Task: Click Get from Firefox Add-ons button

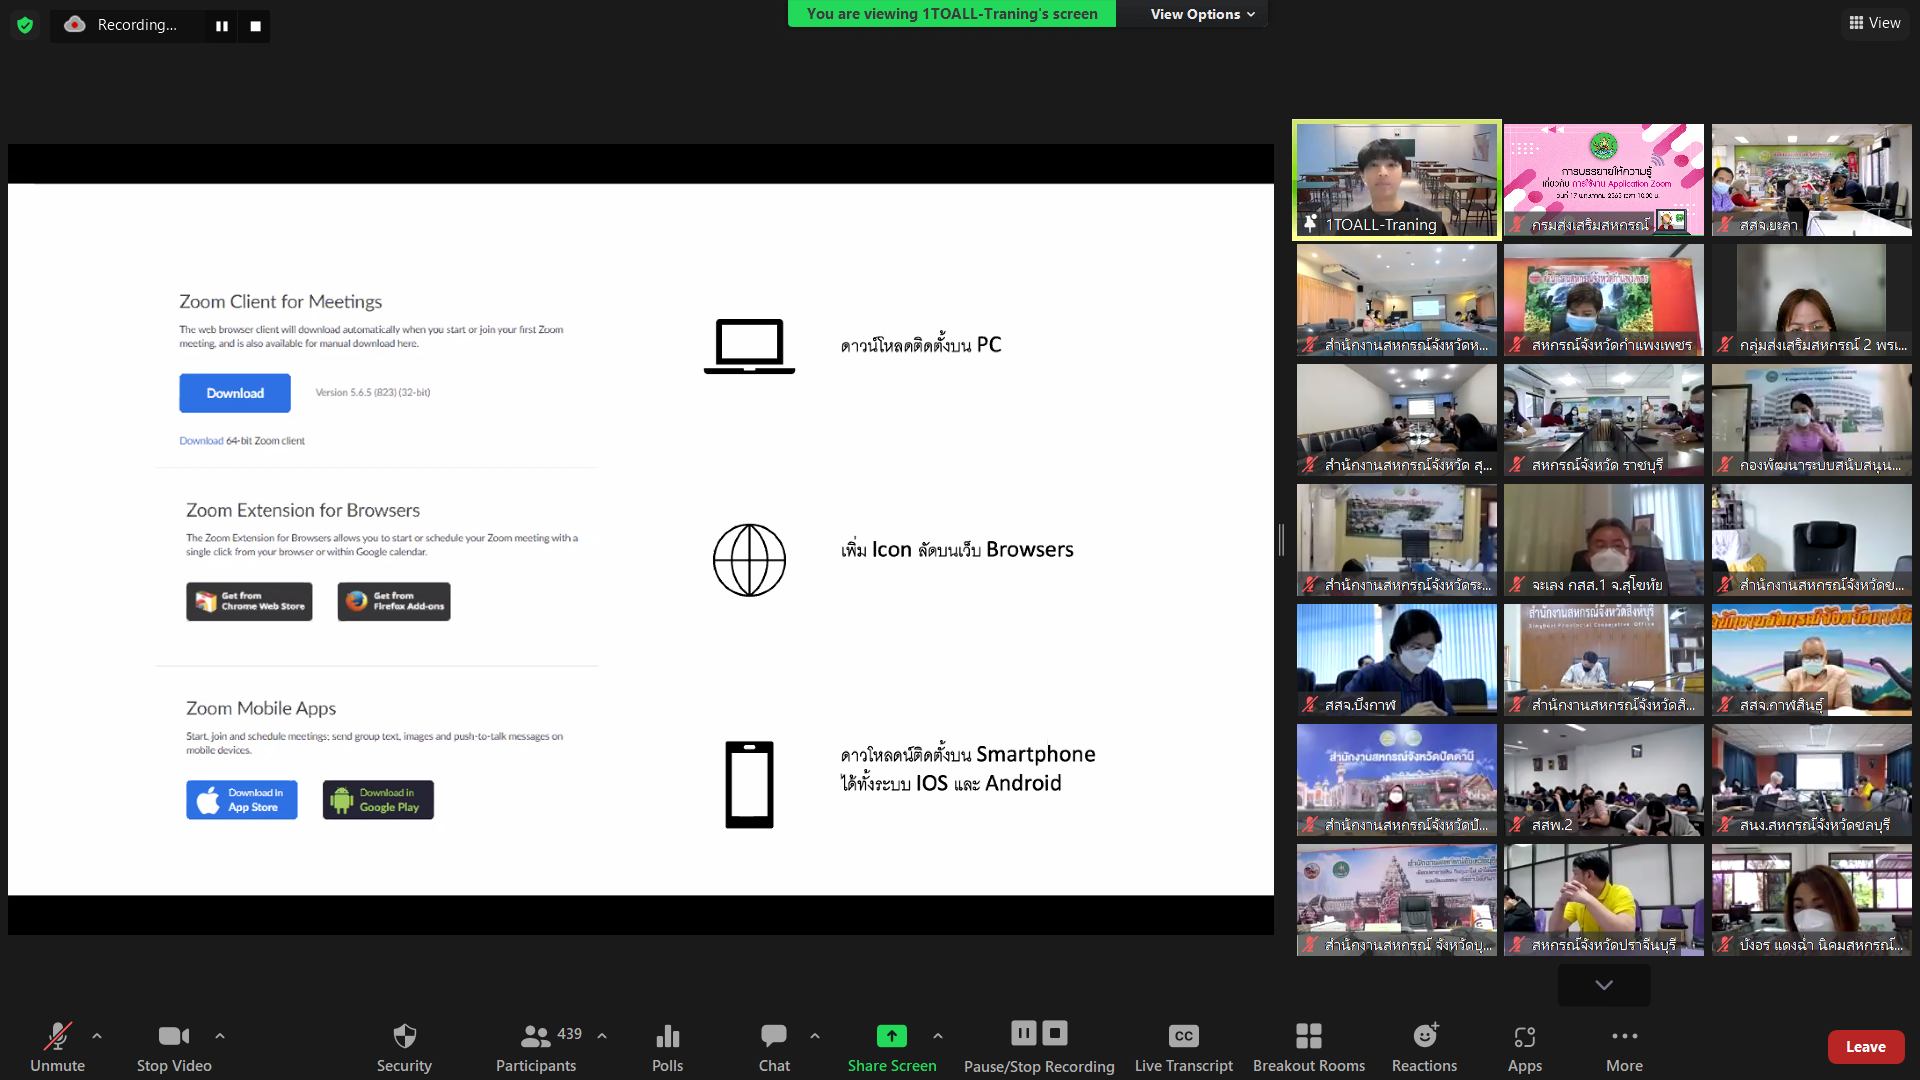Action: (394, 601)
